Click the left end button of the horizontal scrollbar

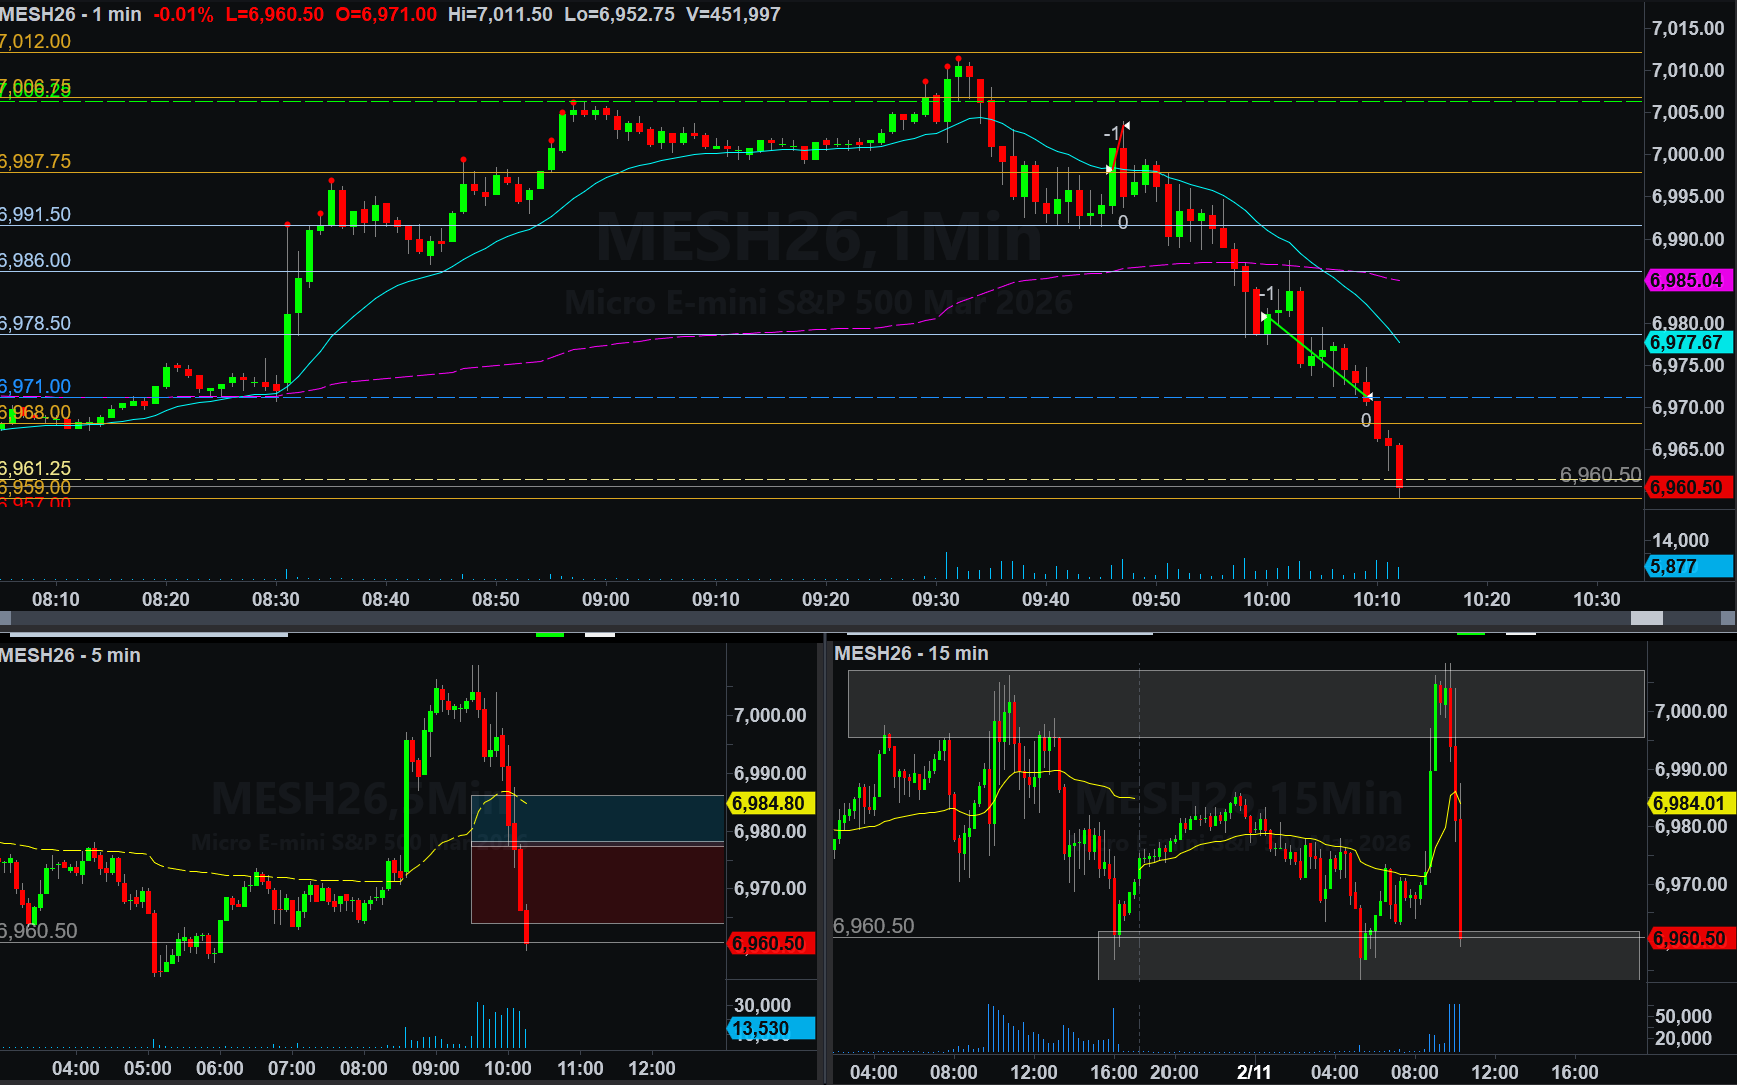pyautogui.click(x=6, y=619)
